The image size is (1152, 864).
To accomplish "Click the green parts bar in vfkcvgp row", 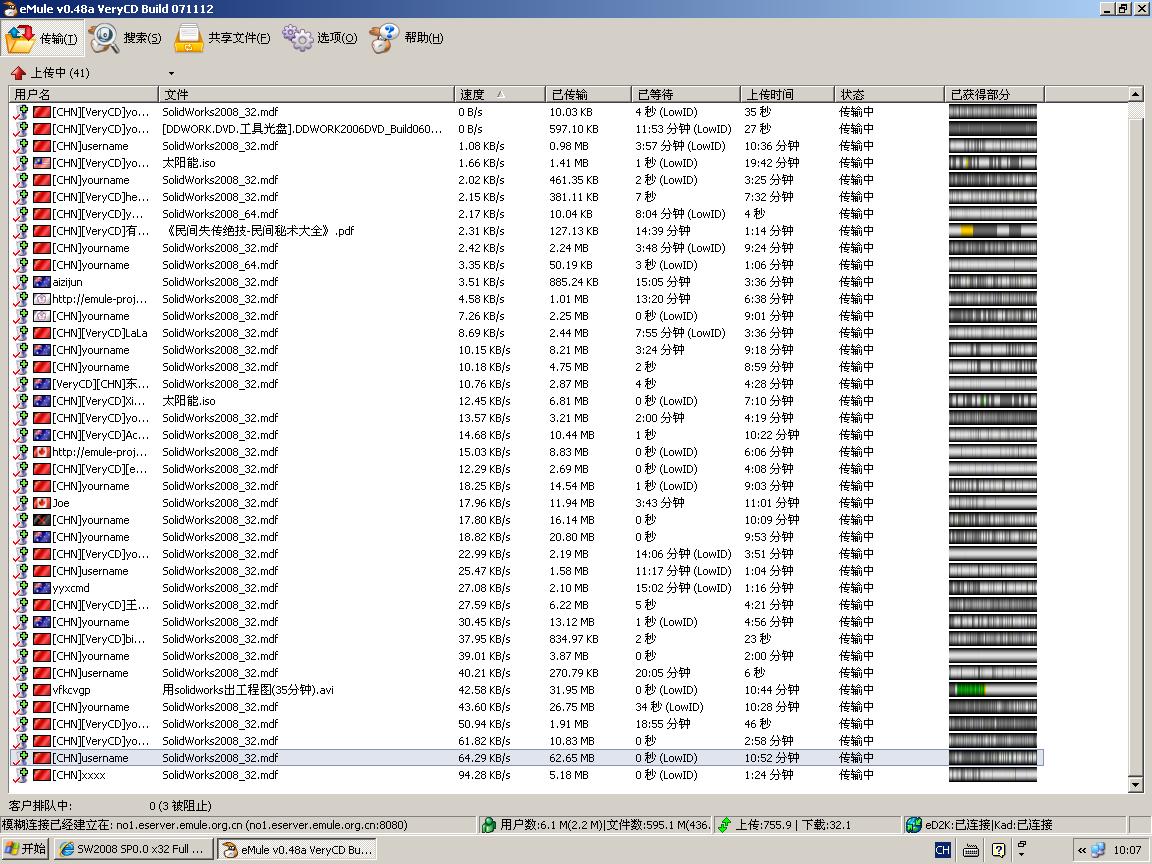I will [993, 690].
